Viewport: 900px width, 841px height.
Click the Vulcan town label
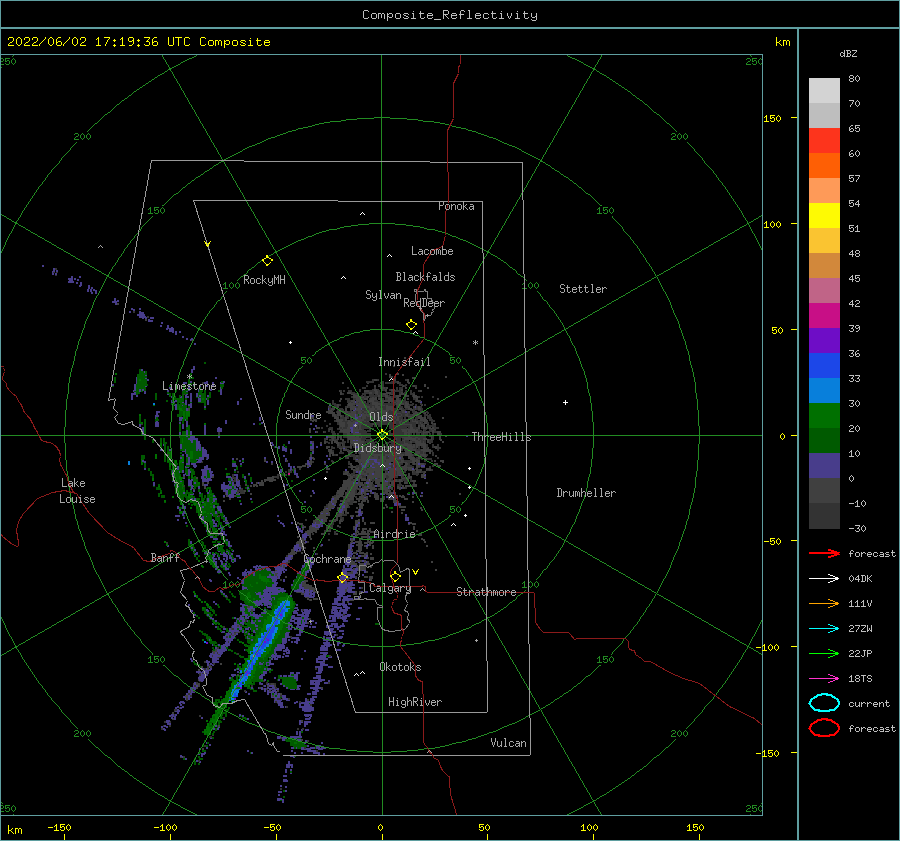[x=509, y=743]
